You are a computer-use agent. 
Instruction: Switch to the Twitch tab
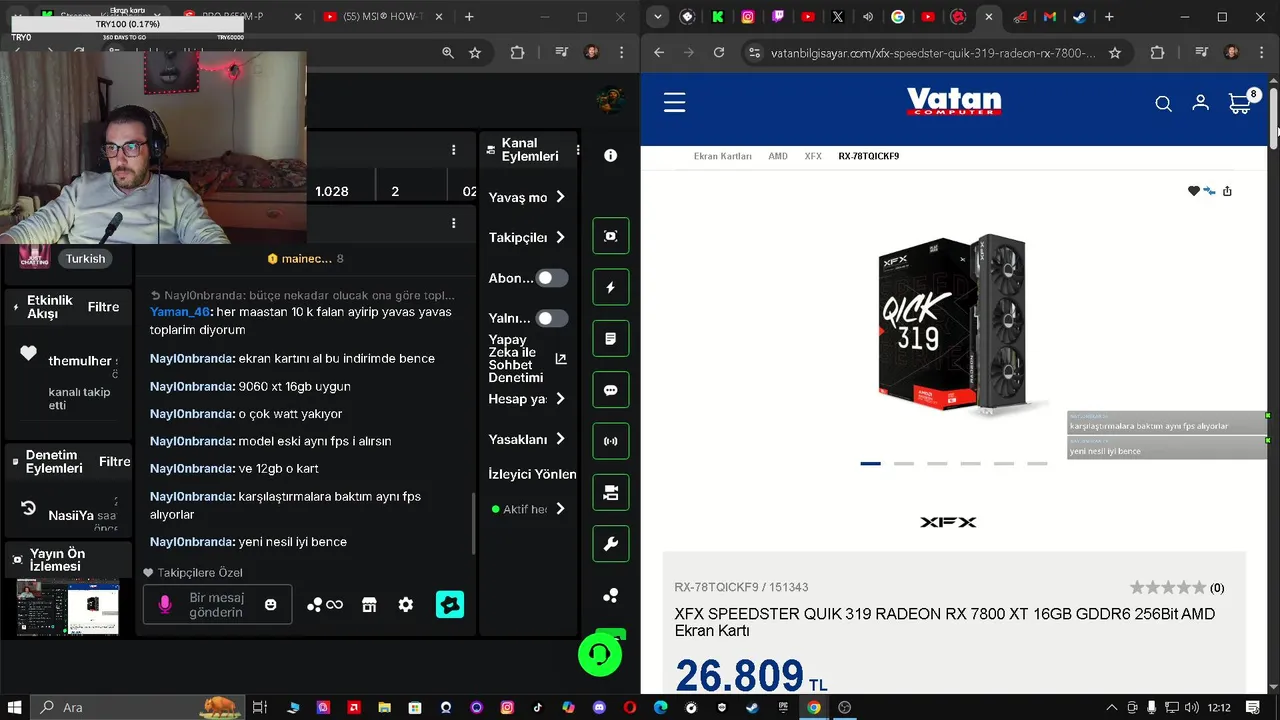point(778,17)
